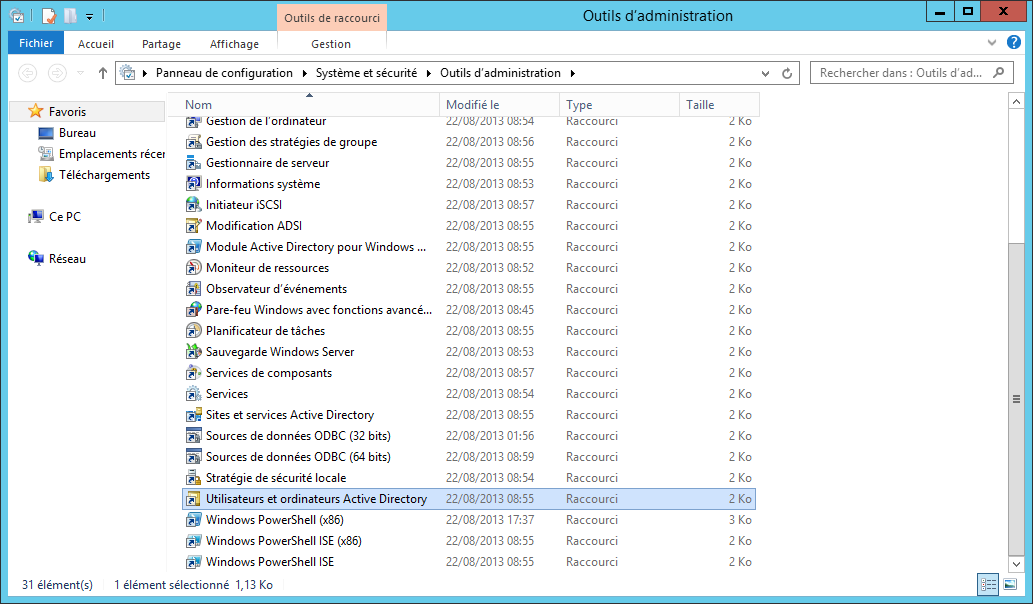This screenshot has width=1033, height=604.
Task: Sort by the Nom column header
Action: pos(303,105)
